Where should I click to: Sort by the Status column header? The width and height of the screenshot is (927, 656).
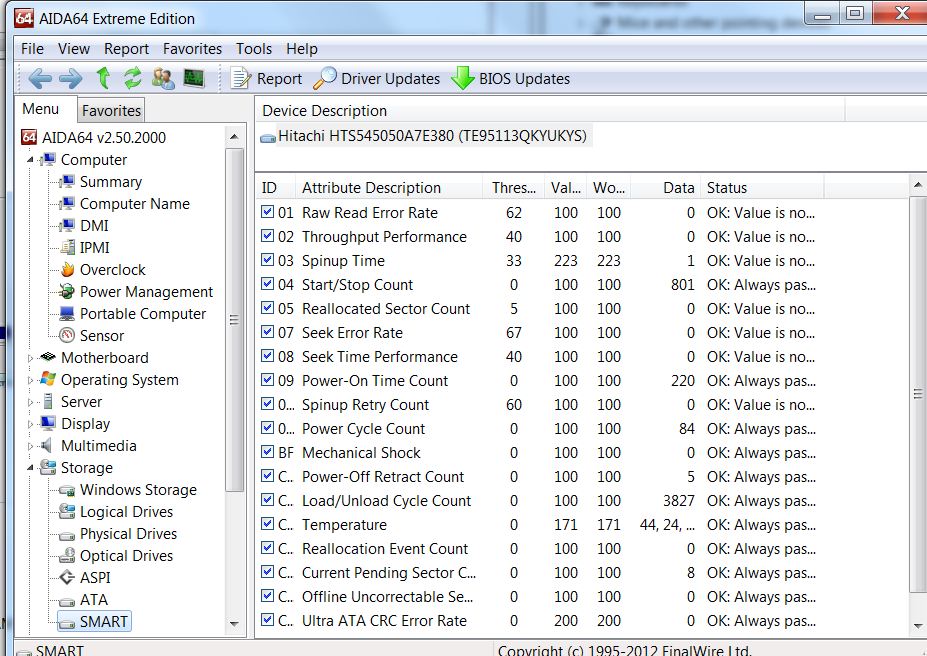pyautogui.click(x=762, y=188)
